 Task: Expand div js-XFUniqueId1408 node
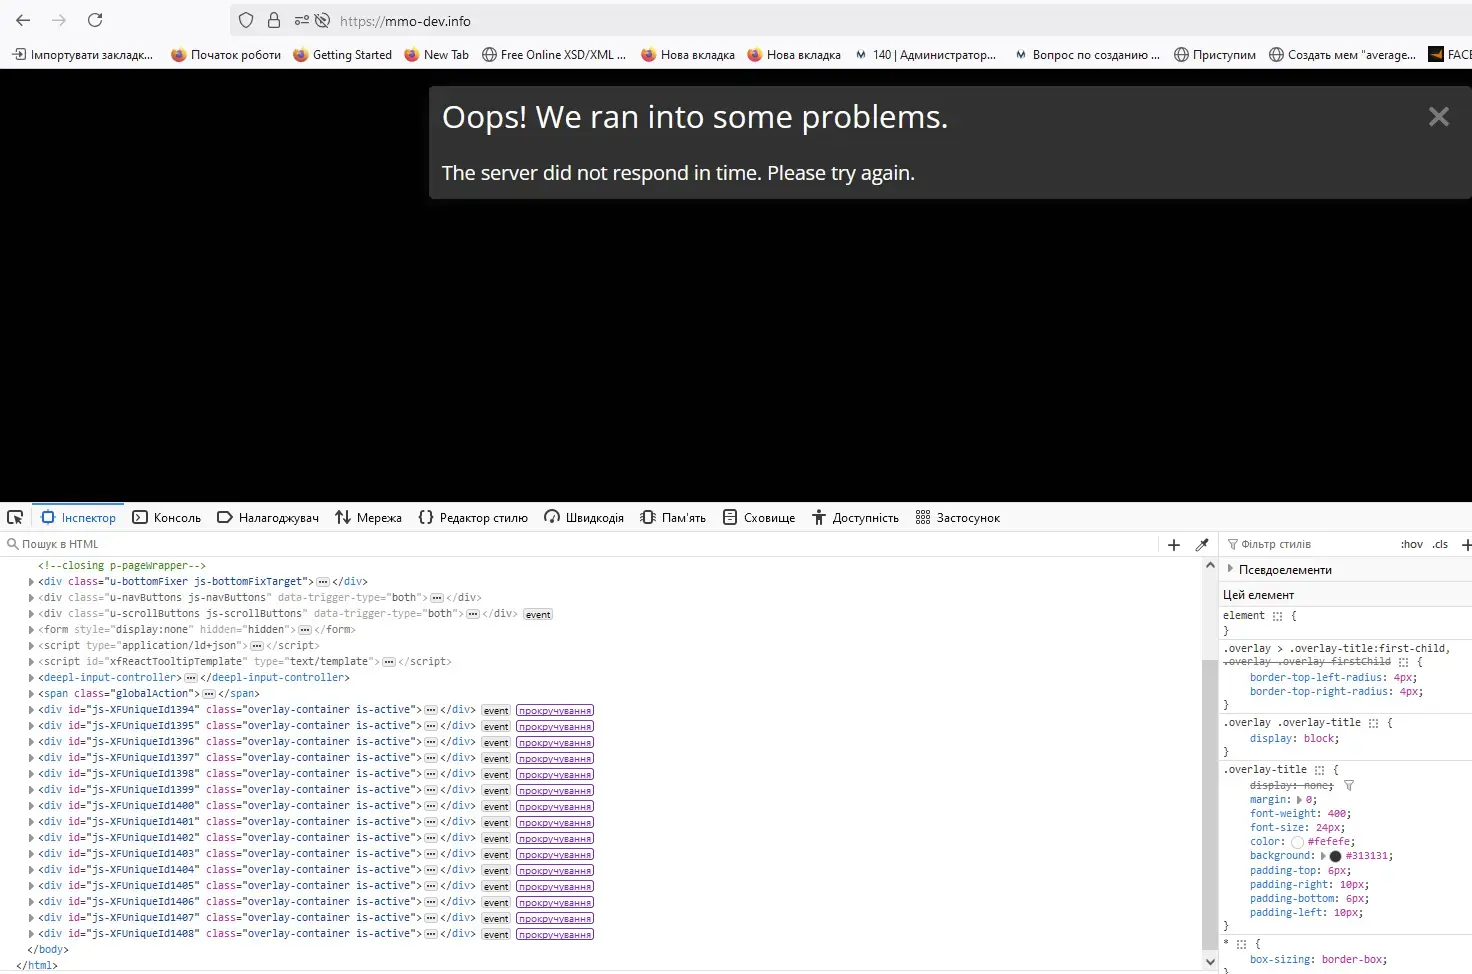31,934
